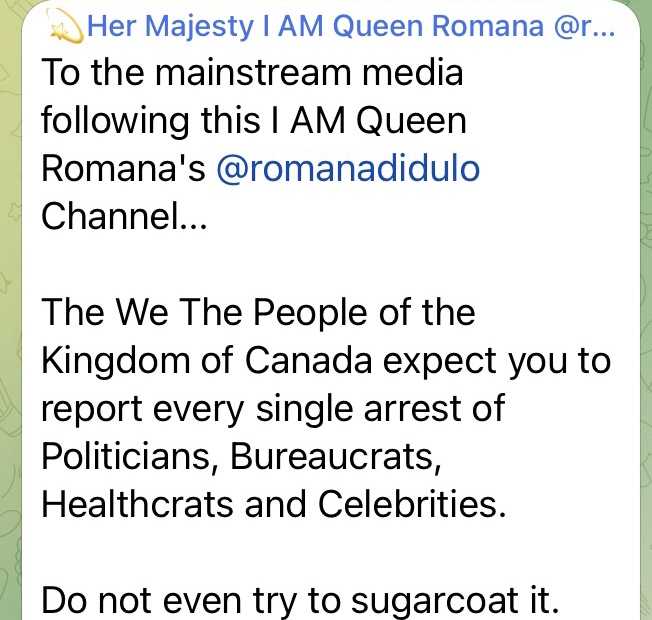Click the word 'Bureaucrats,' in message
Viewport: 652px width, 620px height.
coord(336,456)
